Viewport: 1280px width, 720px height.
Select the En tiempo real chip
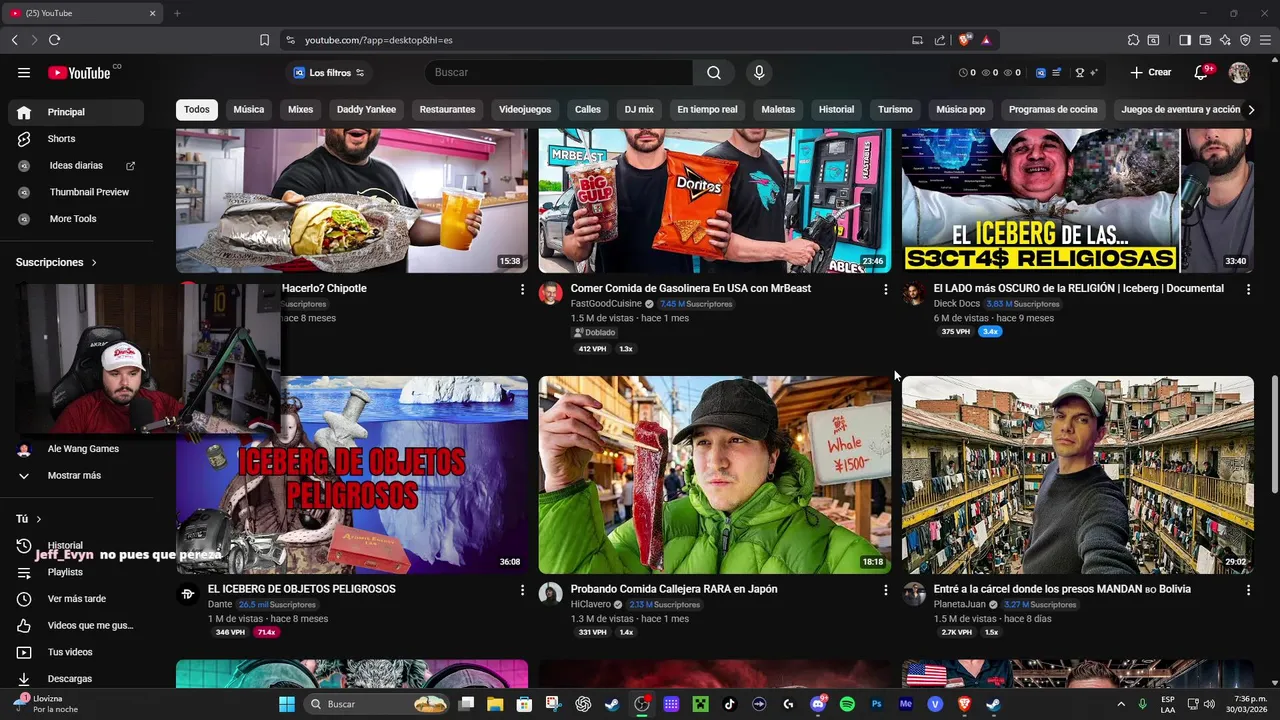tap(707, 109)
